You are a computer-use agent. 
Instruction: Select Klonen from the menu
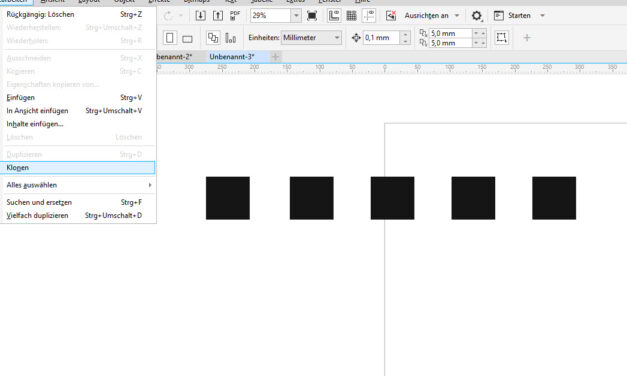point(78,168)
